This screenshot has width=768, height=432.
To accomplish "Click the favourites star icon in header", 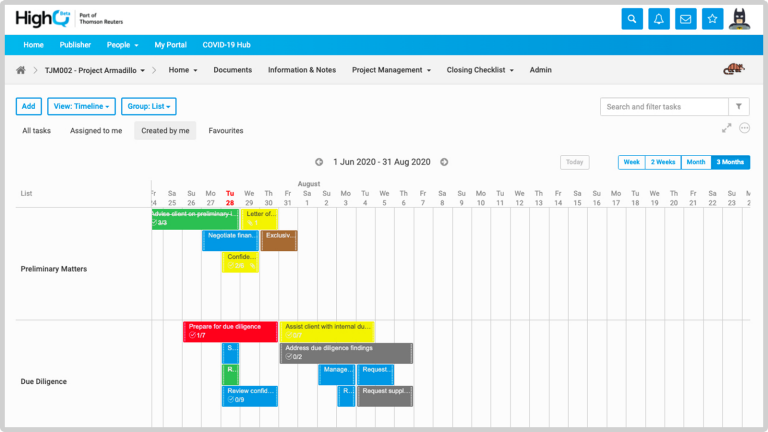I will coord(712,18).
